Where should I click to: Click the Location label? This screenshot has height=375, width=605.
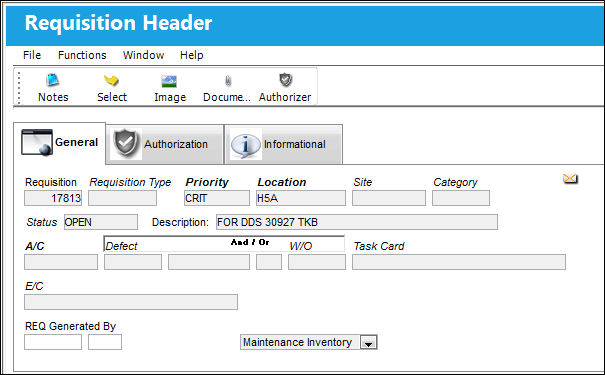(x=282, y=182)
